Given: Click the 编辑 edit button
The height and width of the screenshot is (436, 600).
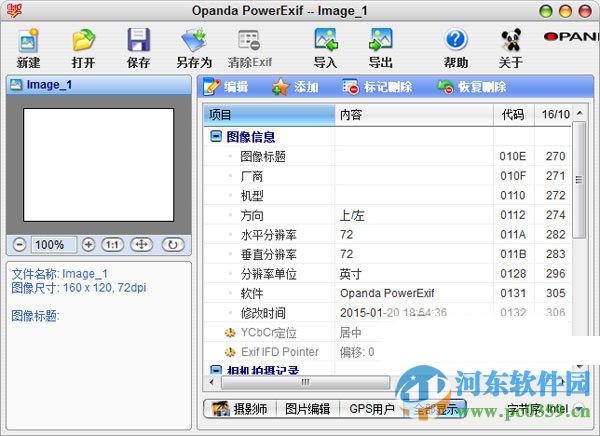Looking at the screenshot, I should tap(226, 87).
